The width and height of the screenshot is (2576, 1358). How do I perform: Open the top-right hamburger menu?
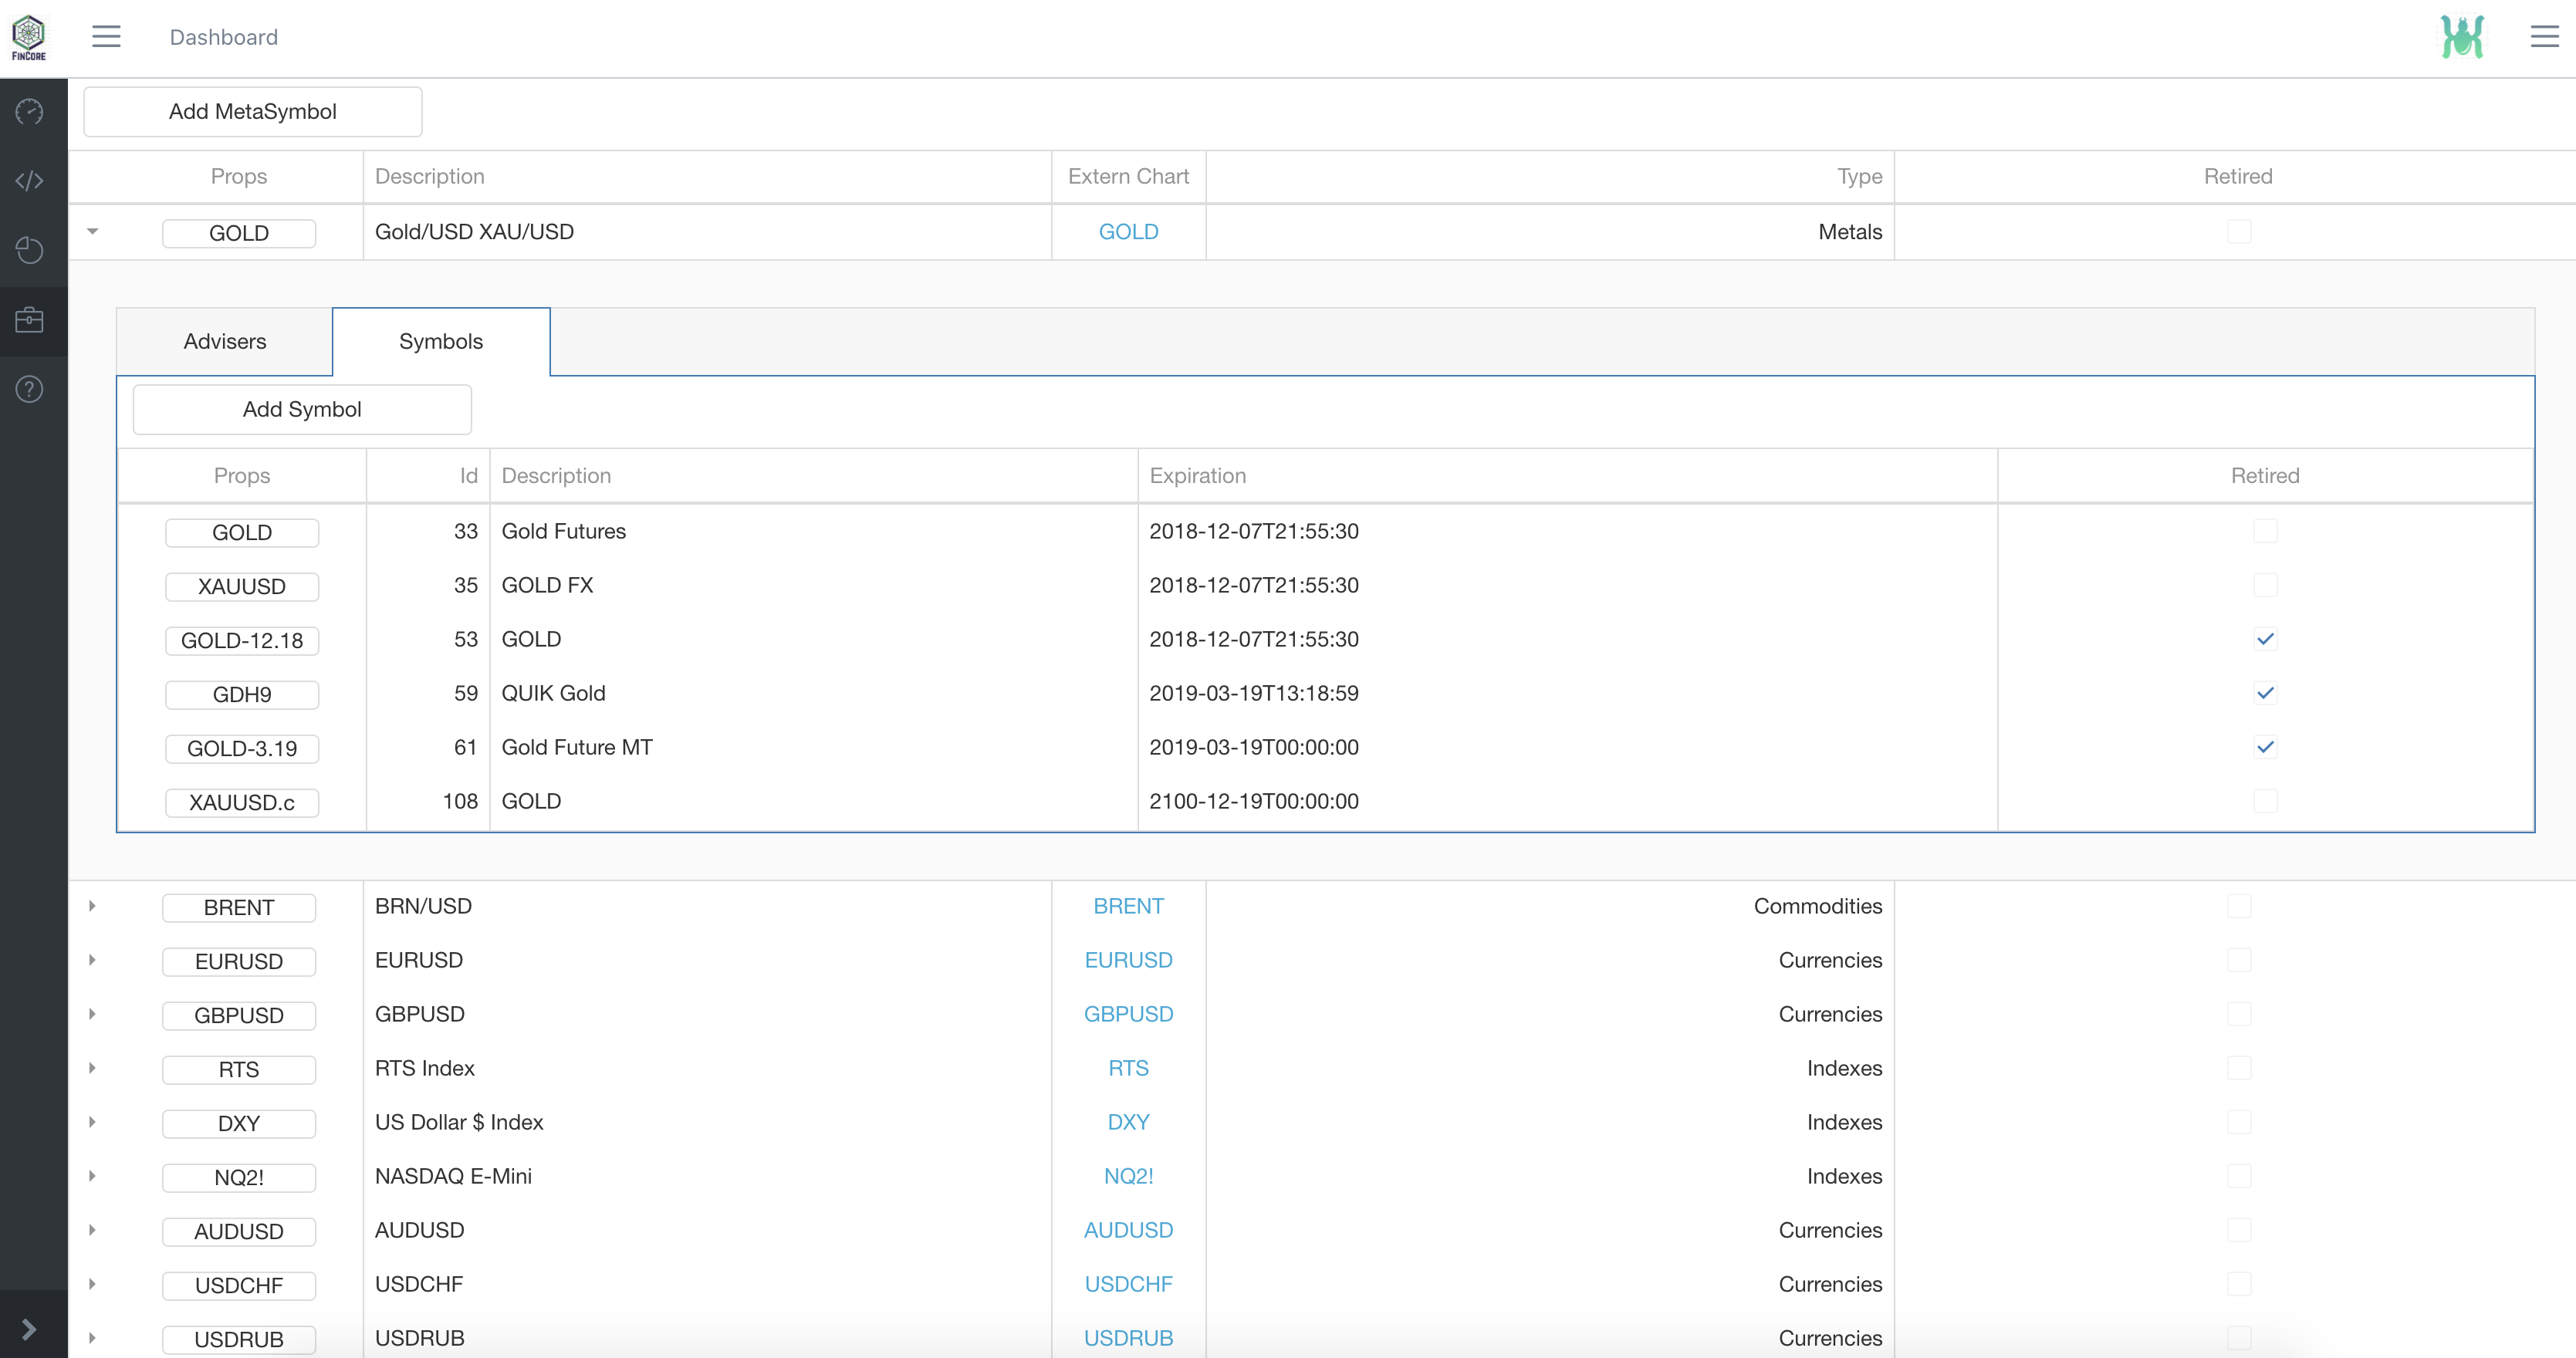coord(2544,37)
